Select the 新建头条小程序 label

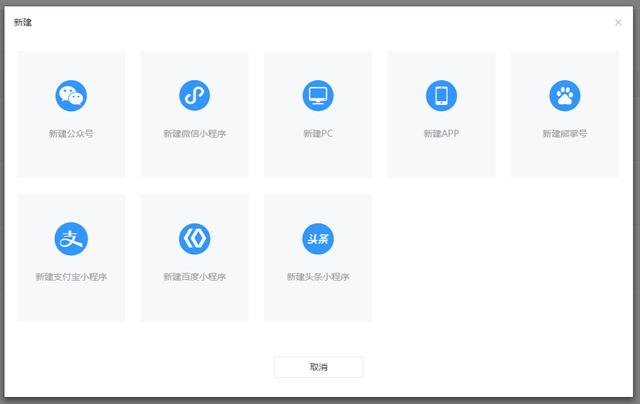(318, 277)
